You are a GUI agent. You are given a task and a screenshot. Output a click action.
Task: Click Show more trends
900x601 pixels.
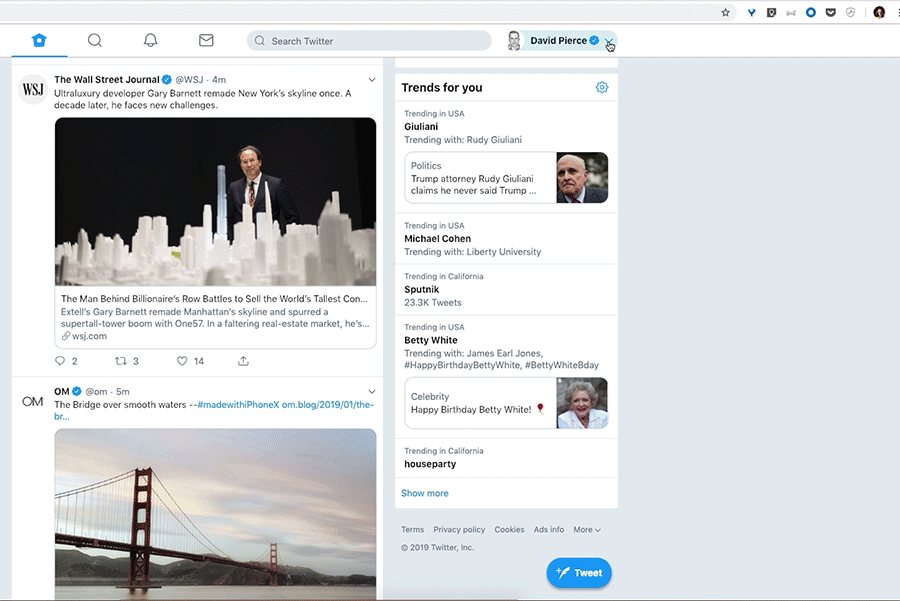[425, 493]
